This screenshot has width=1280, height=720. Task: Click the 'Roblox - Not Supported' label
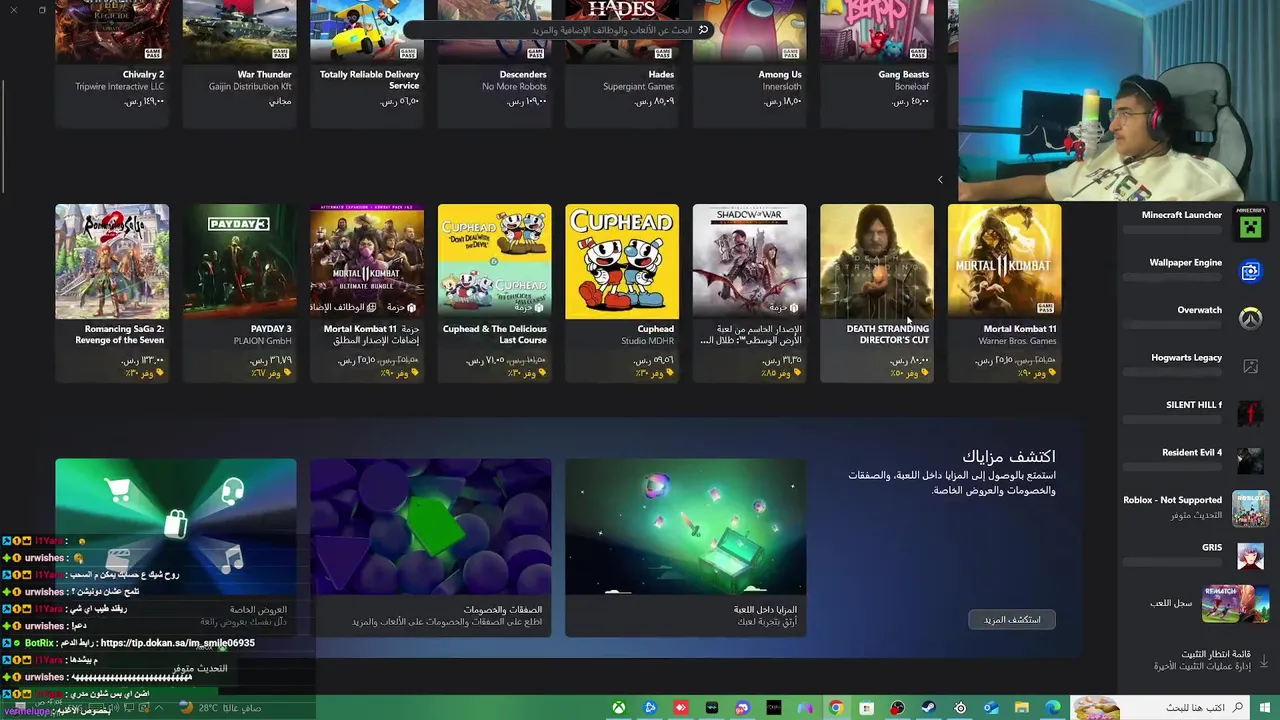(x=1172, y=500)
